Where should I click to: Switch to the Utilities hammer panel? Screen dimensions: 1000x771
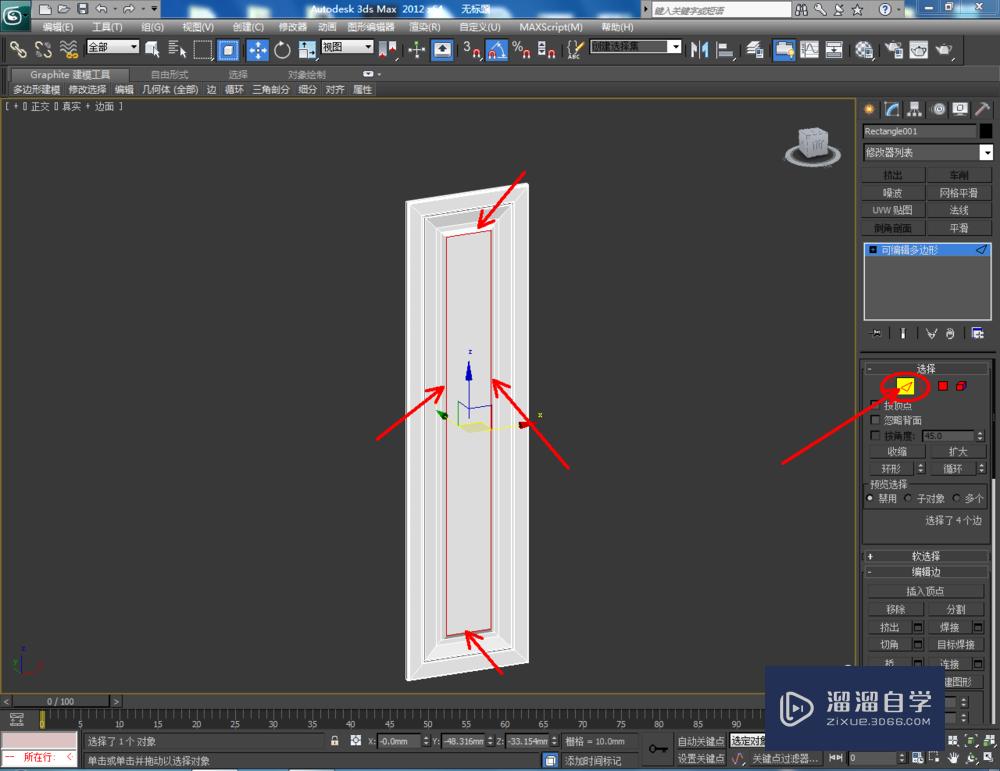(982, 109)
